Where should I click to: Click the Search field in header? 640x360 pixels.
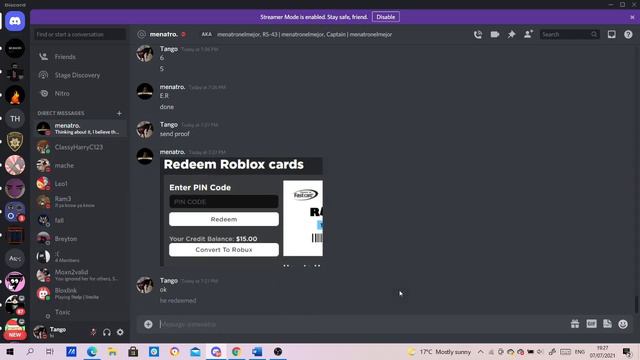pyautogui.click(x=569, y=34)
